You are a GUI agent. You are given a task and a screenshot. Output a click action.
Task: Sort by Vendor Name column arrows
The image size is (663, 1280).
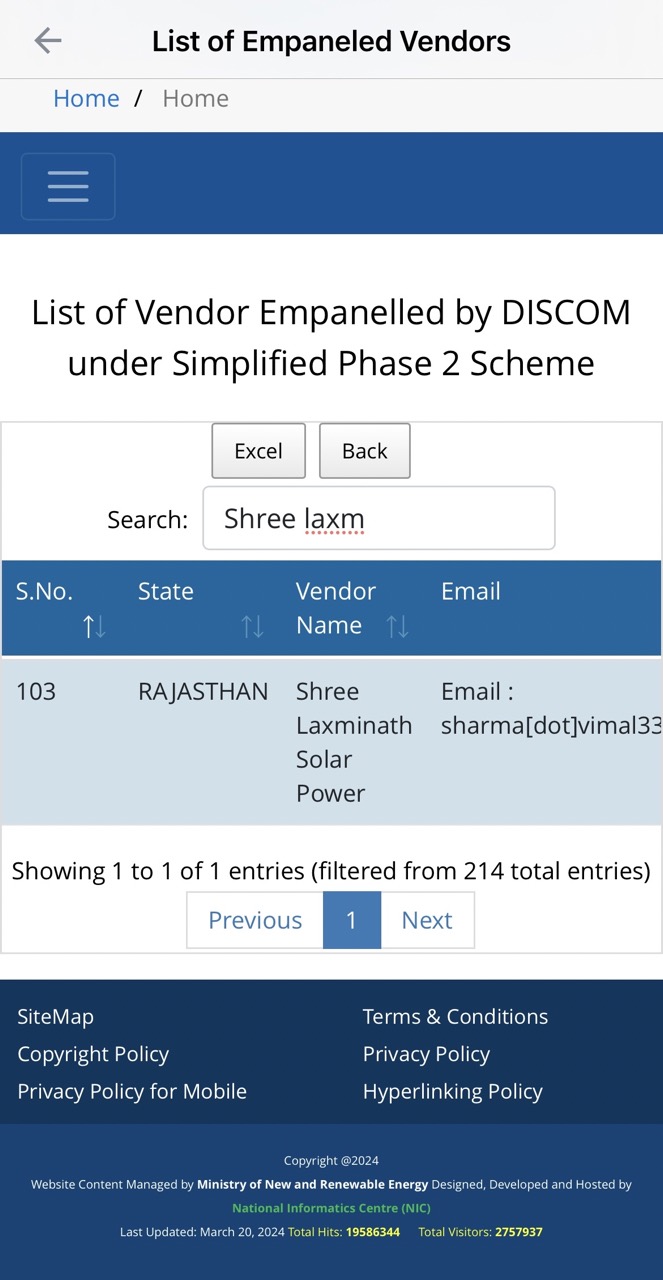397,626
